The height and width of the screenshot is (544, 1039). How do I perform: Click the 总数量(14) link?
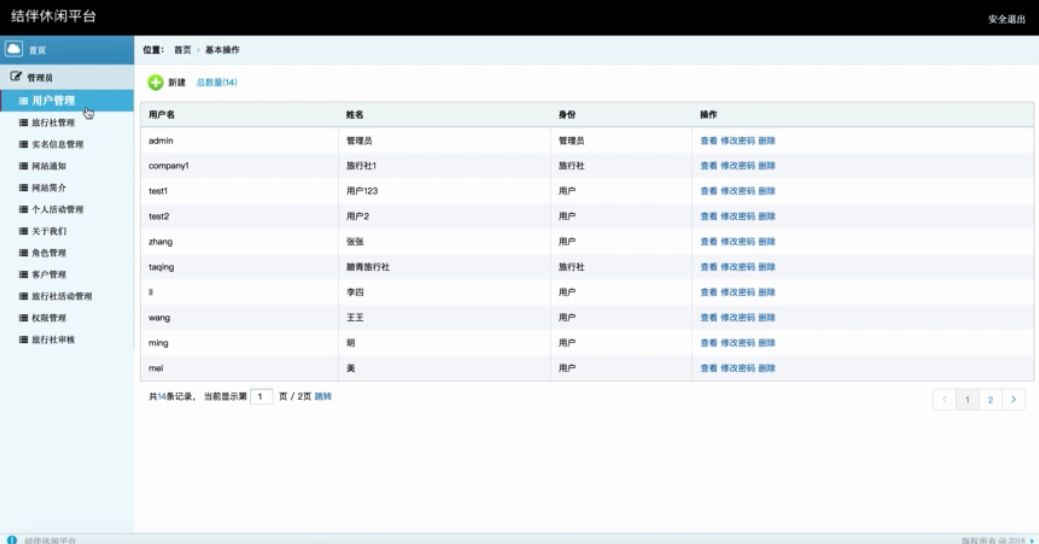click(217, 82)
